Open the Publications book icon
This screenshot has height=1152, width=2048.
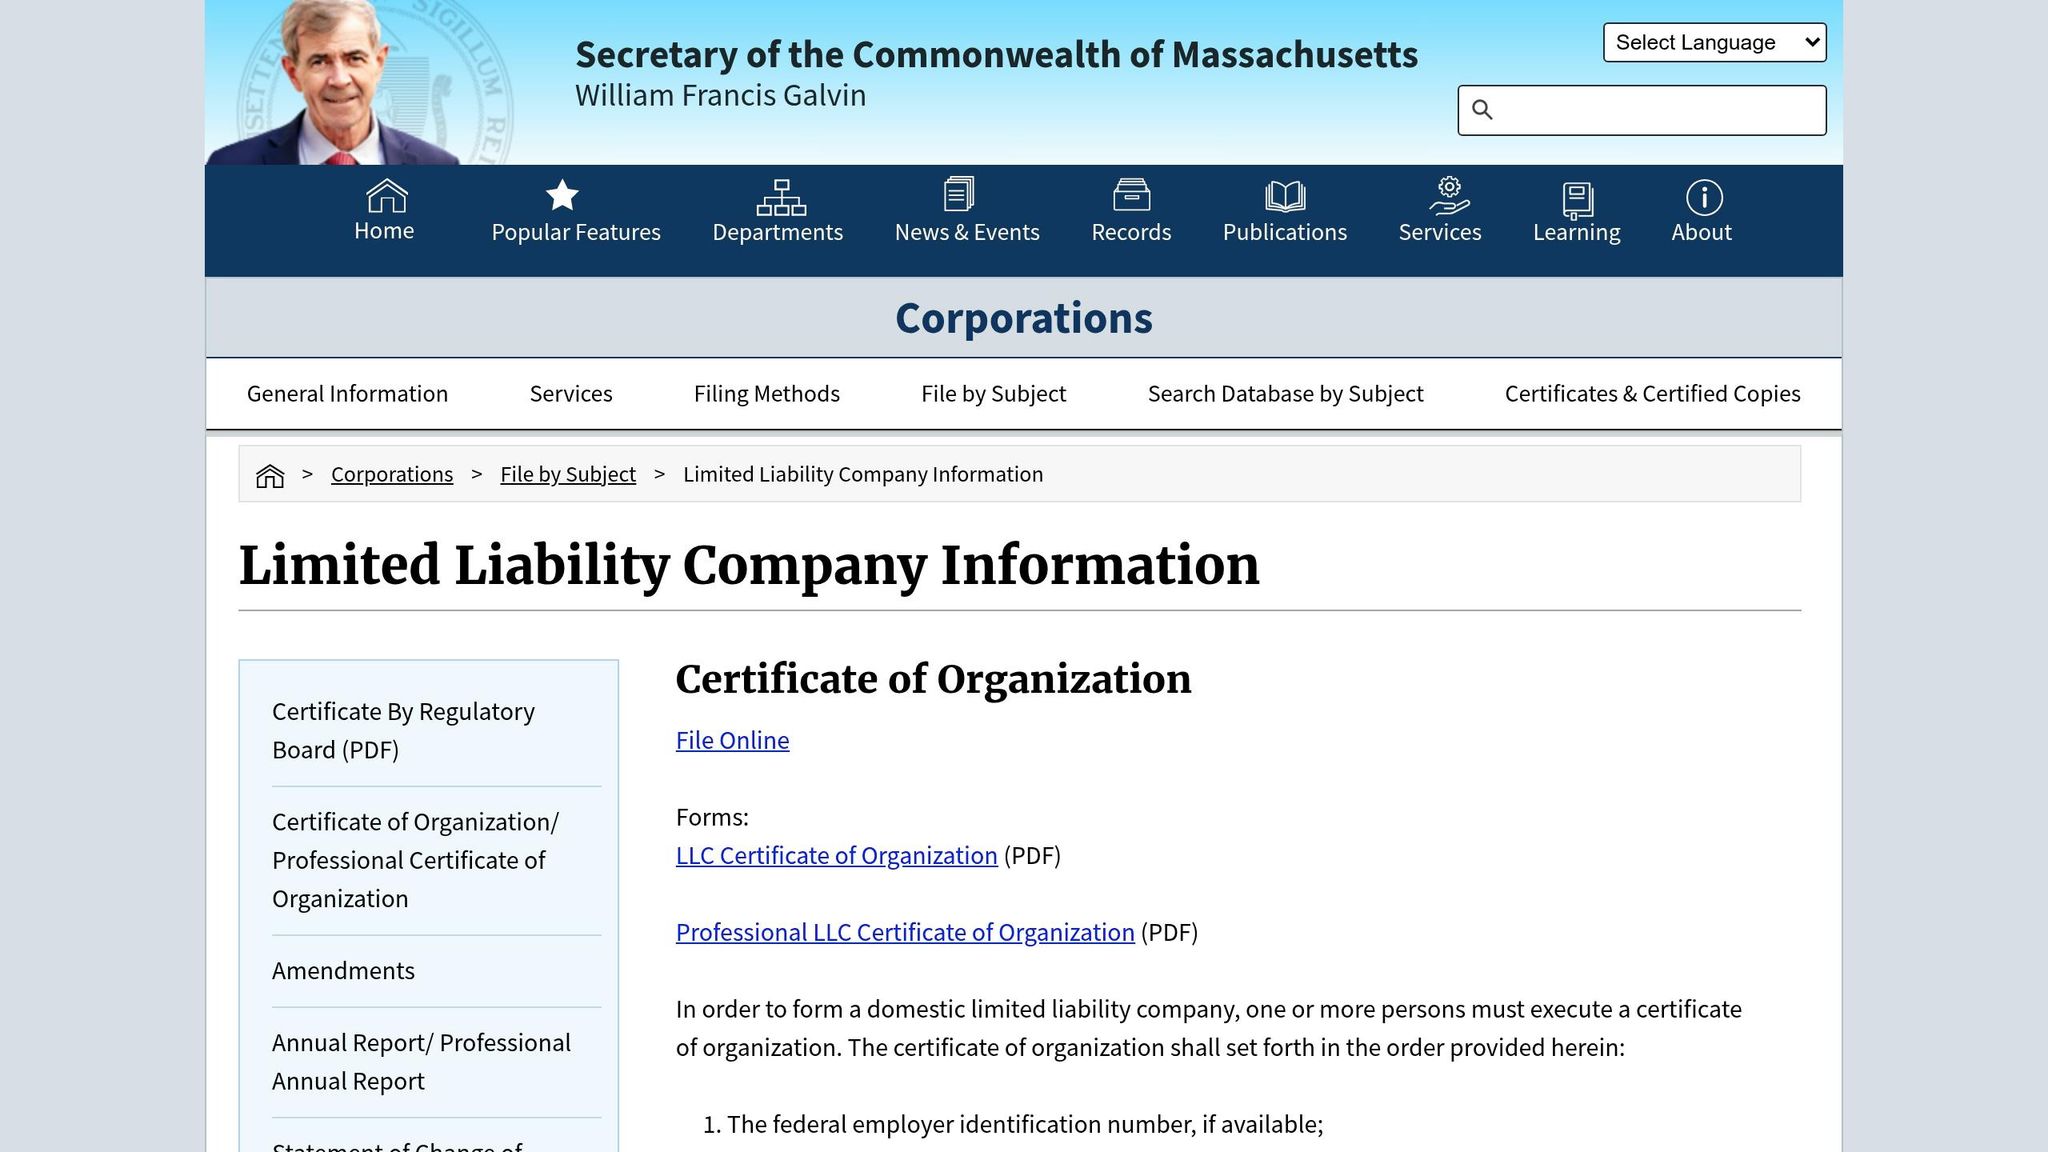tap(1285, 196)
